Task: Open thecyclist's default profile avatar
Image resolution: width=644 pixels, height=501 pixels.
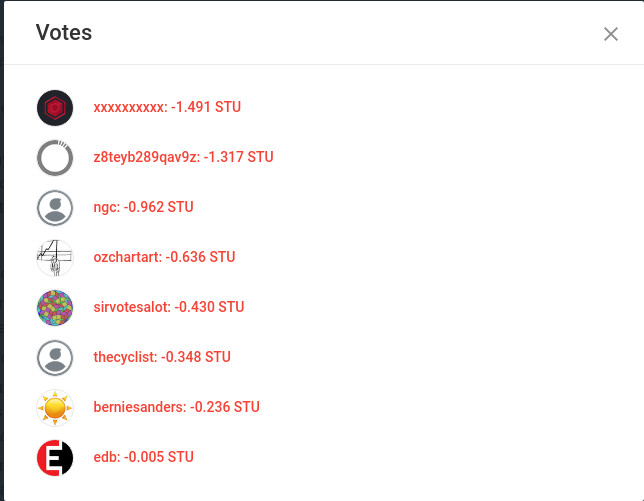Action: [55, 358]
